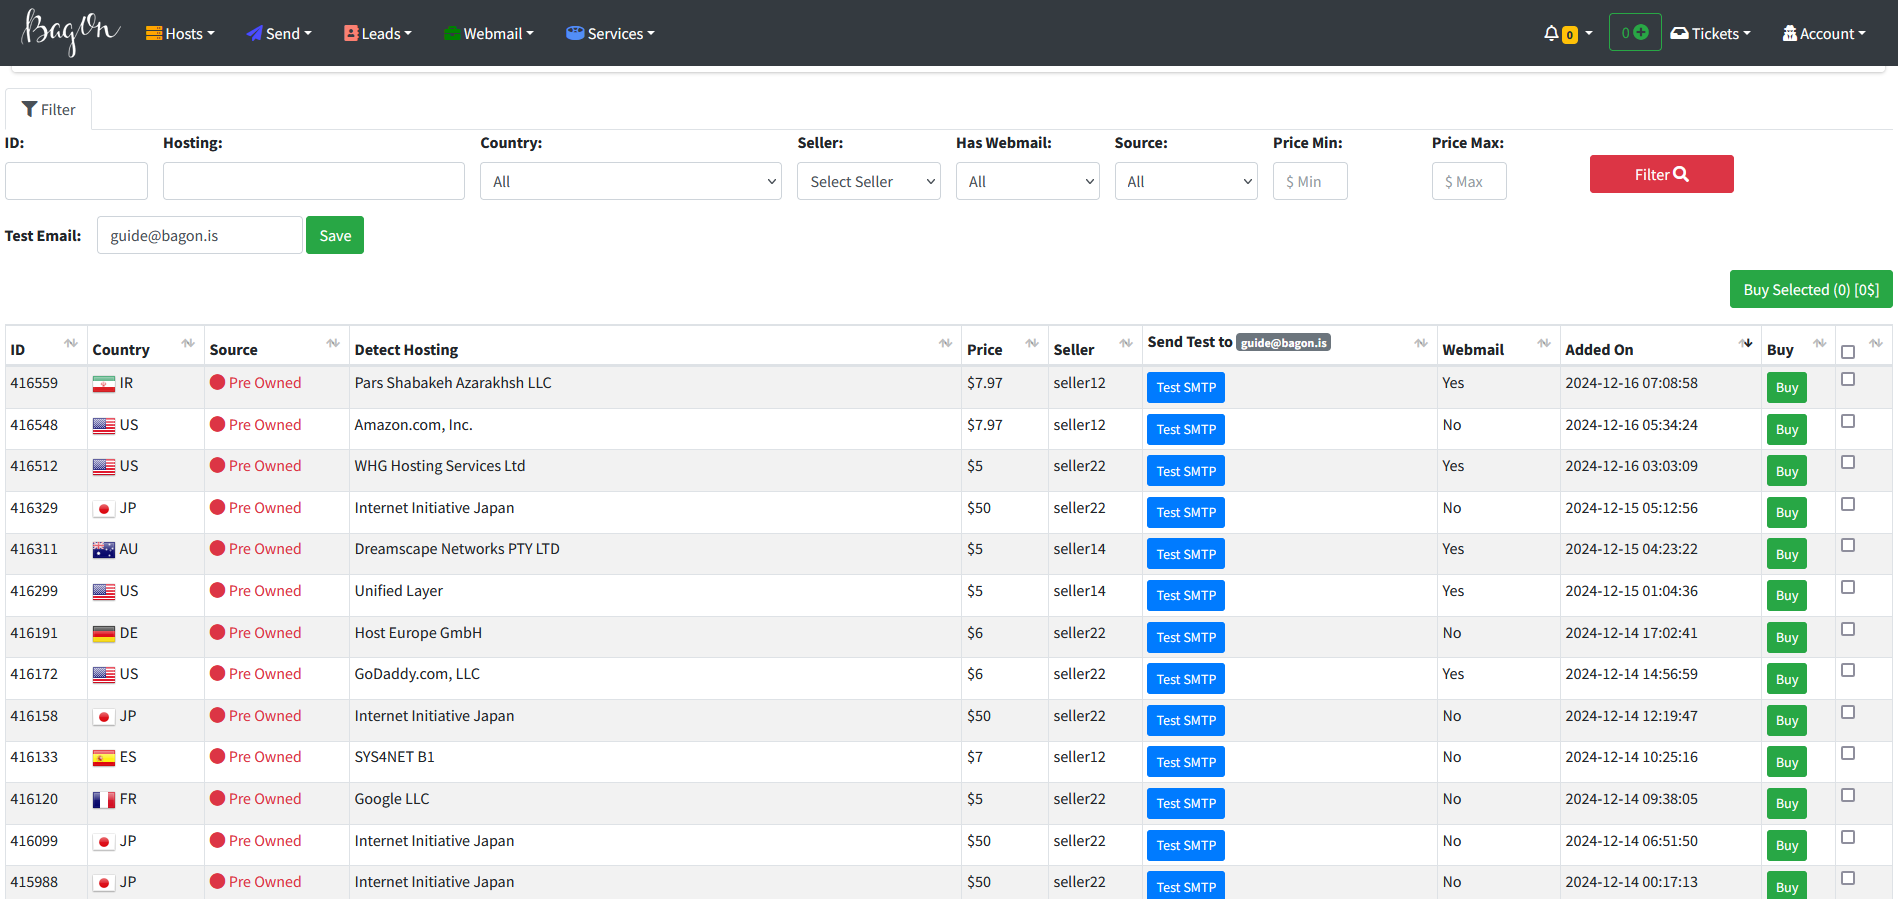Check the box for row 416548

coord(1848,421)
